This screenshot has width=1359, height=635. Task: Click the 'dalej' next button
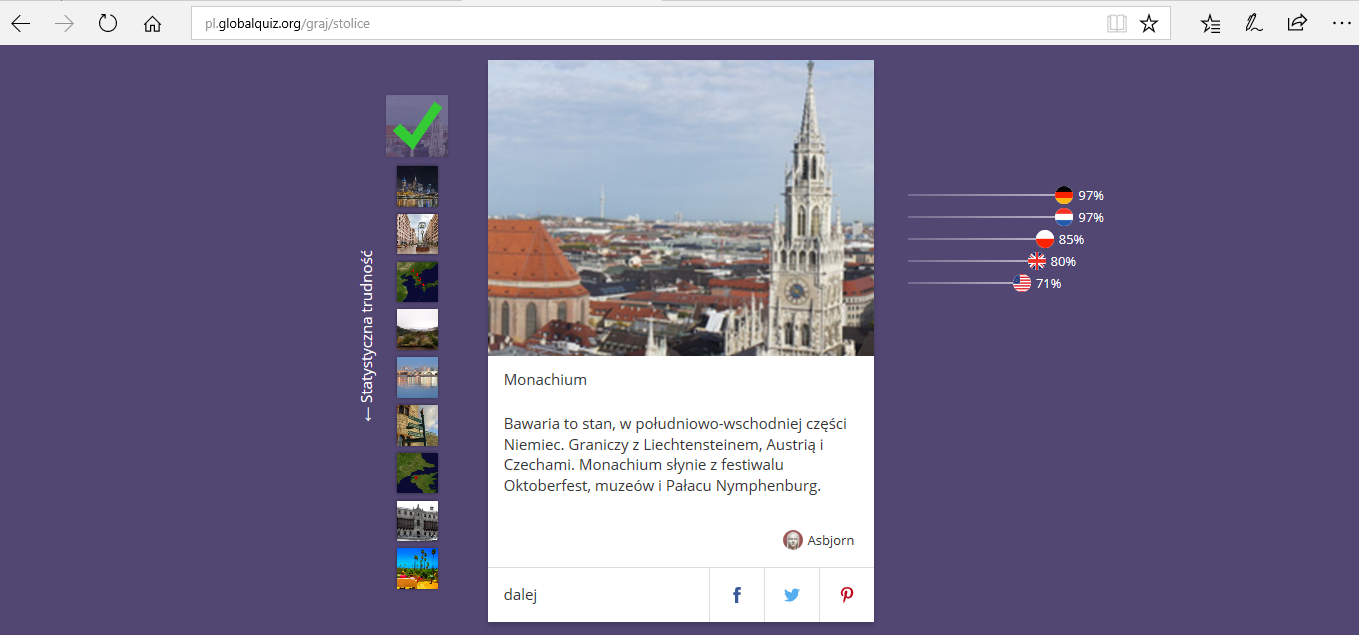[598, 595]
